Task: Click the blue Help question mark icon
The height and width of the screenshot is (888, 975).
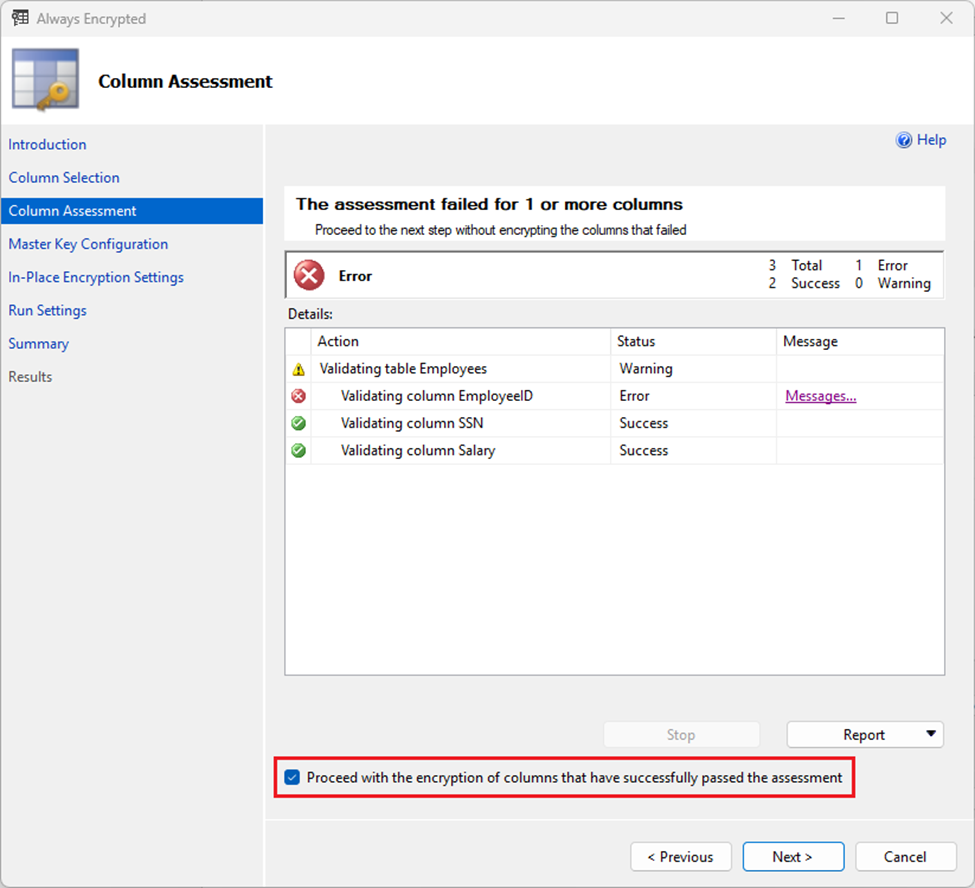Action: point(903,140)
